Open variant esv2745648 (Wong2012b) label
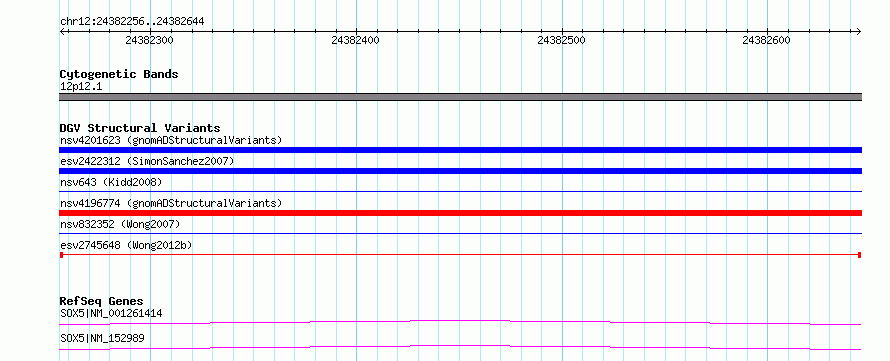This screenshot has height=361, width=890. [x=126, y=245]
